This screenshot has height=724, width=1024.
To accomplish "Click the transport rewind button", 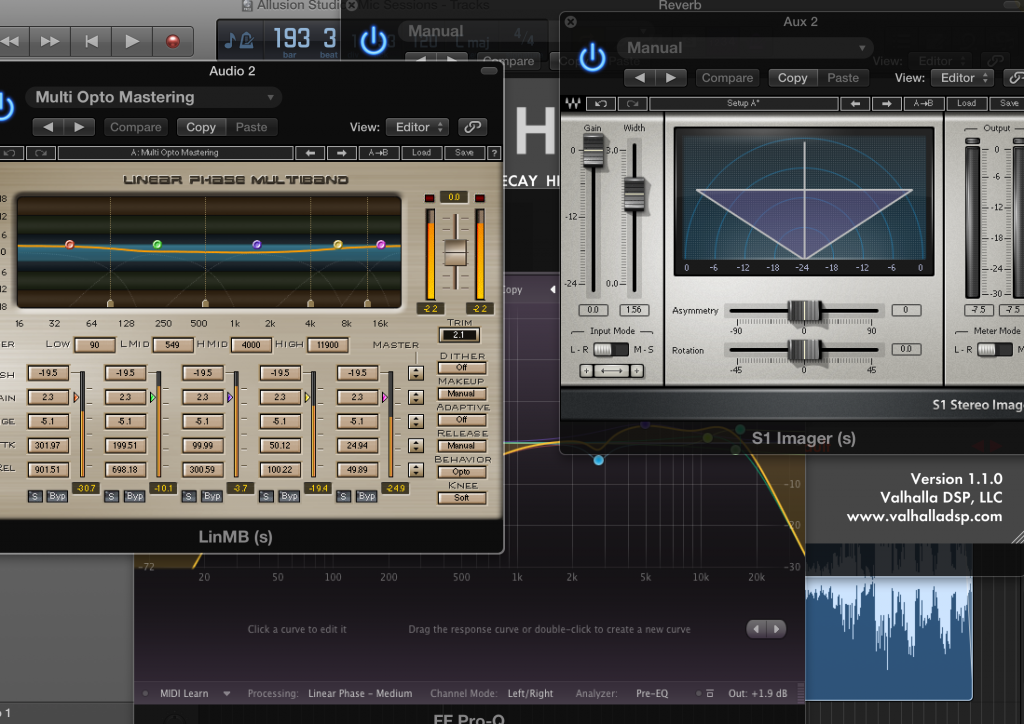I will pos(10,42).
